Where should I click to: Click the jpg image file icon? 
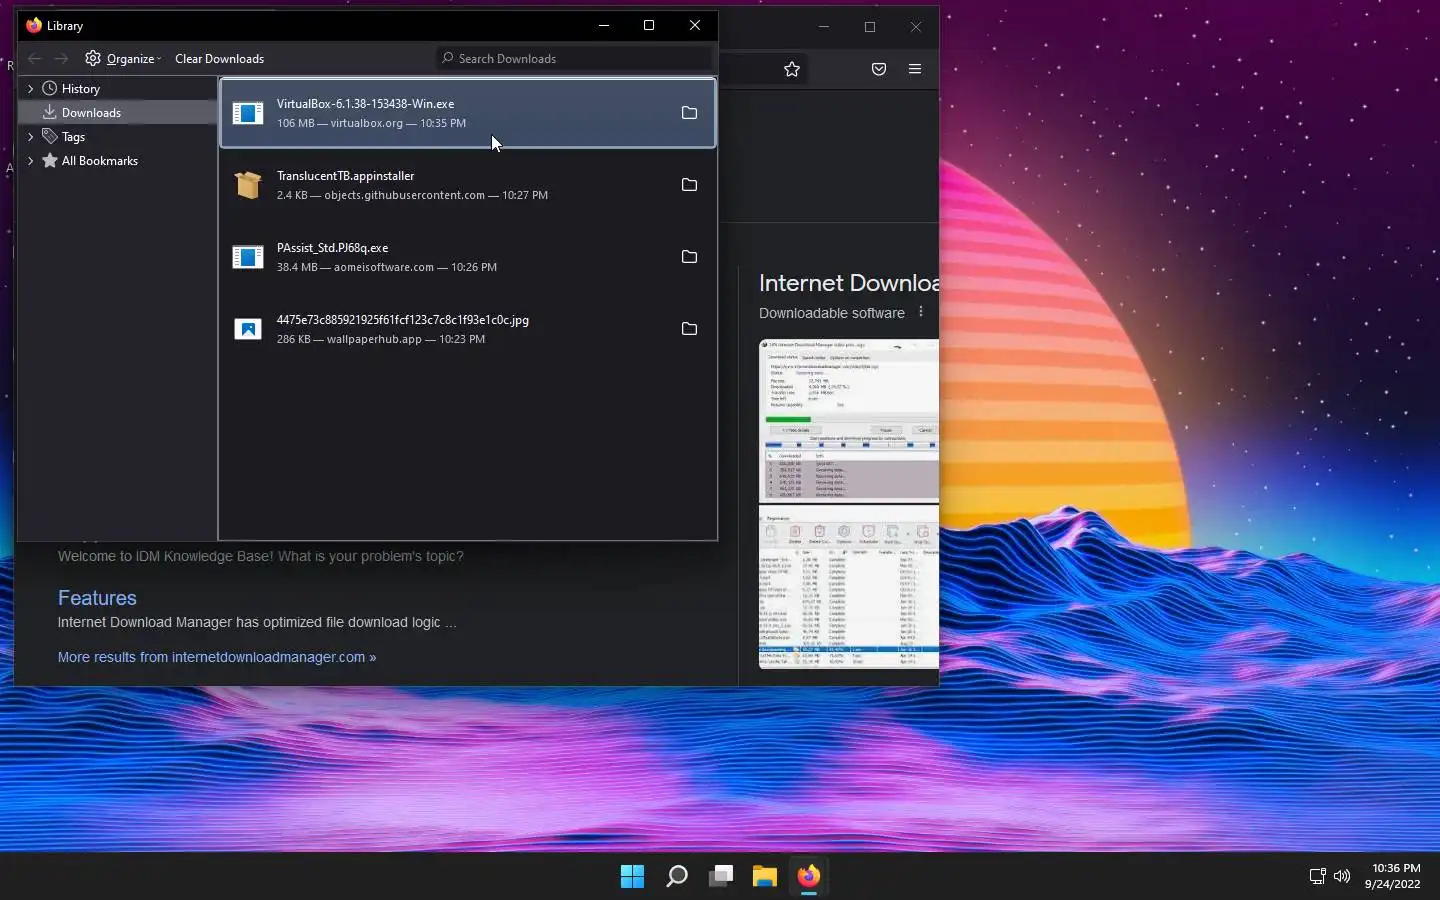(x=248, y=329)
